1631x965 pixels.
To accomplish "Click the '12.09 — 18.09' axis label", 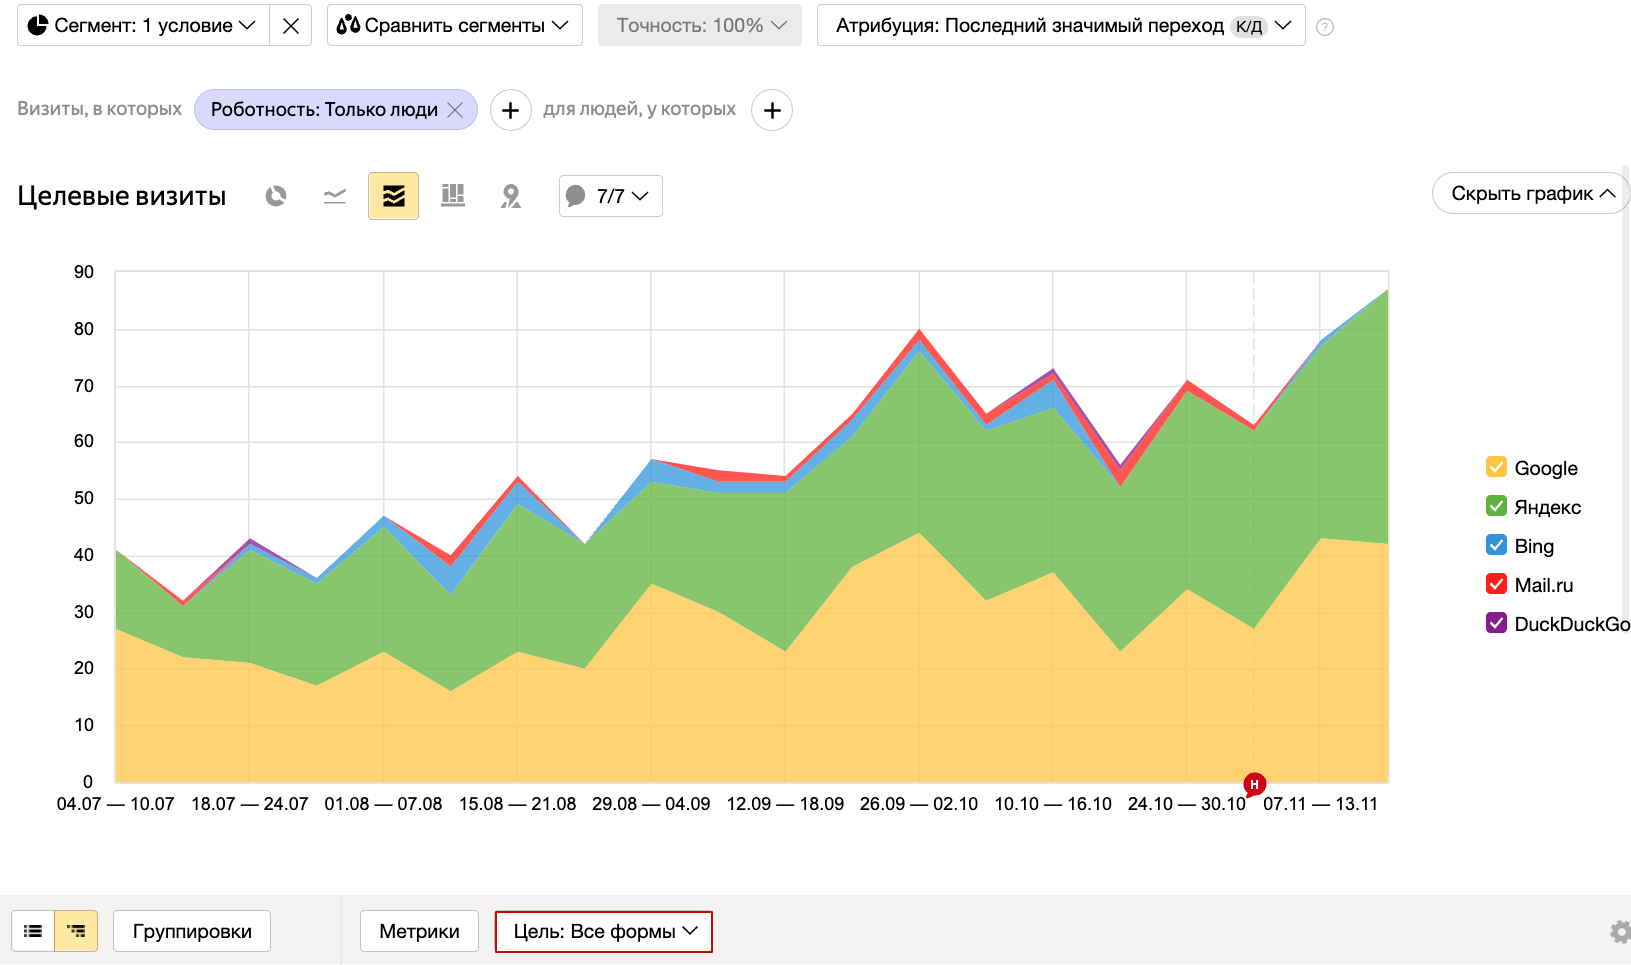I will pos(785,804).
